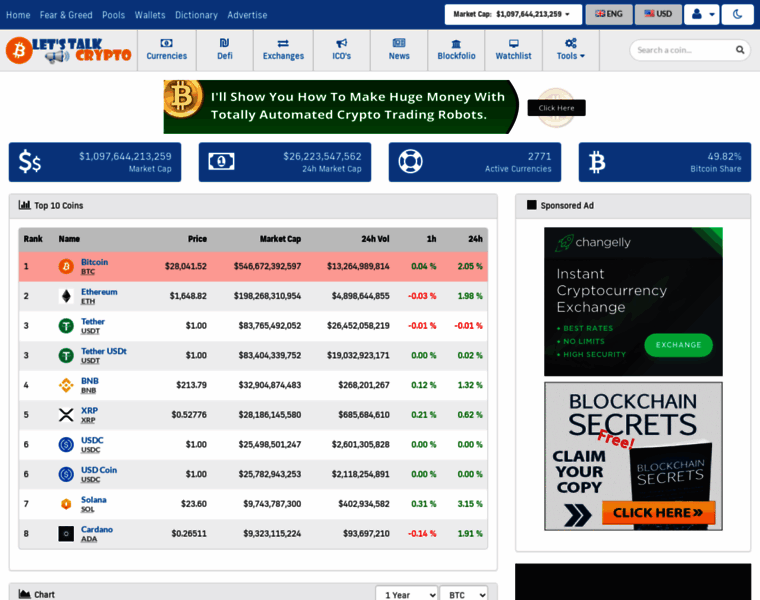Open the Ethereum coin link
The image size is (760, 600).
coord(99,292)
